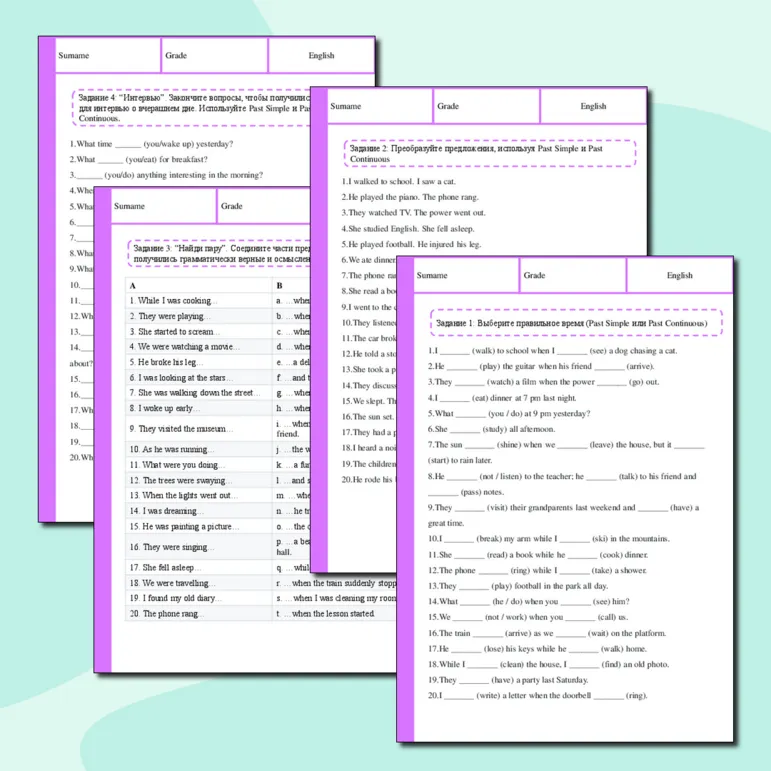Click sentence 4 'I (eat) dinner at 7 pm last night'
The image size is (771, 771).
pyautogui.click(x=502, y=398)
